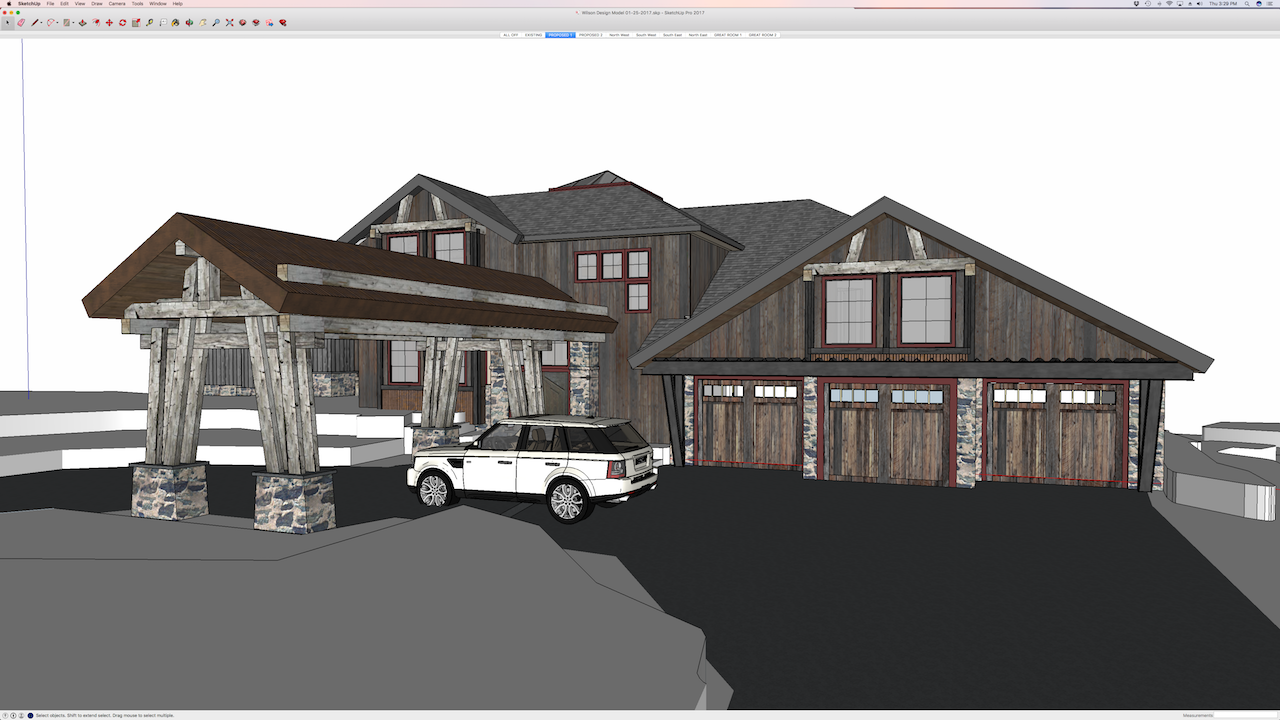Select the Orbit tool
Viewport: 1280px width, 720px height.
(189, 23)
